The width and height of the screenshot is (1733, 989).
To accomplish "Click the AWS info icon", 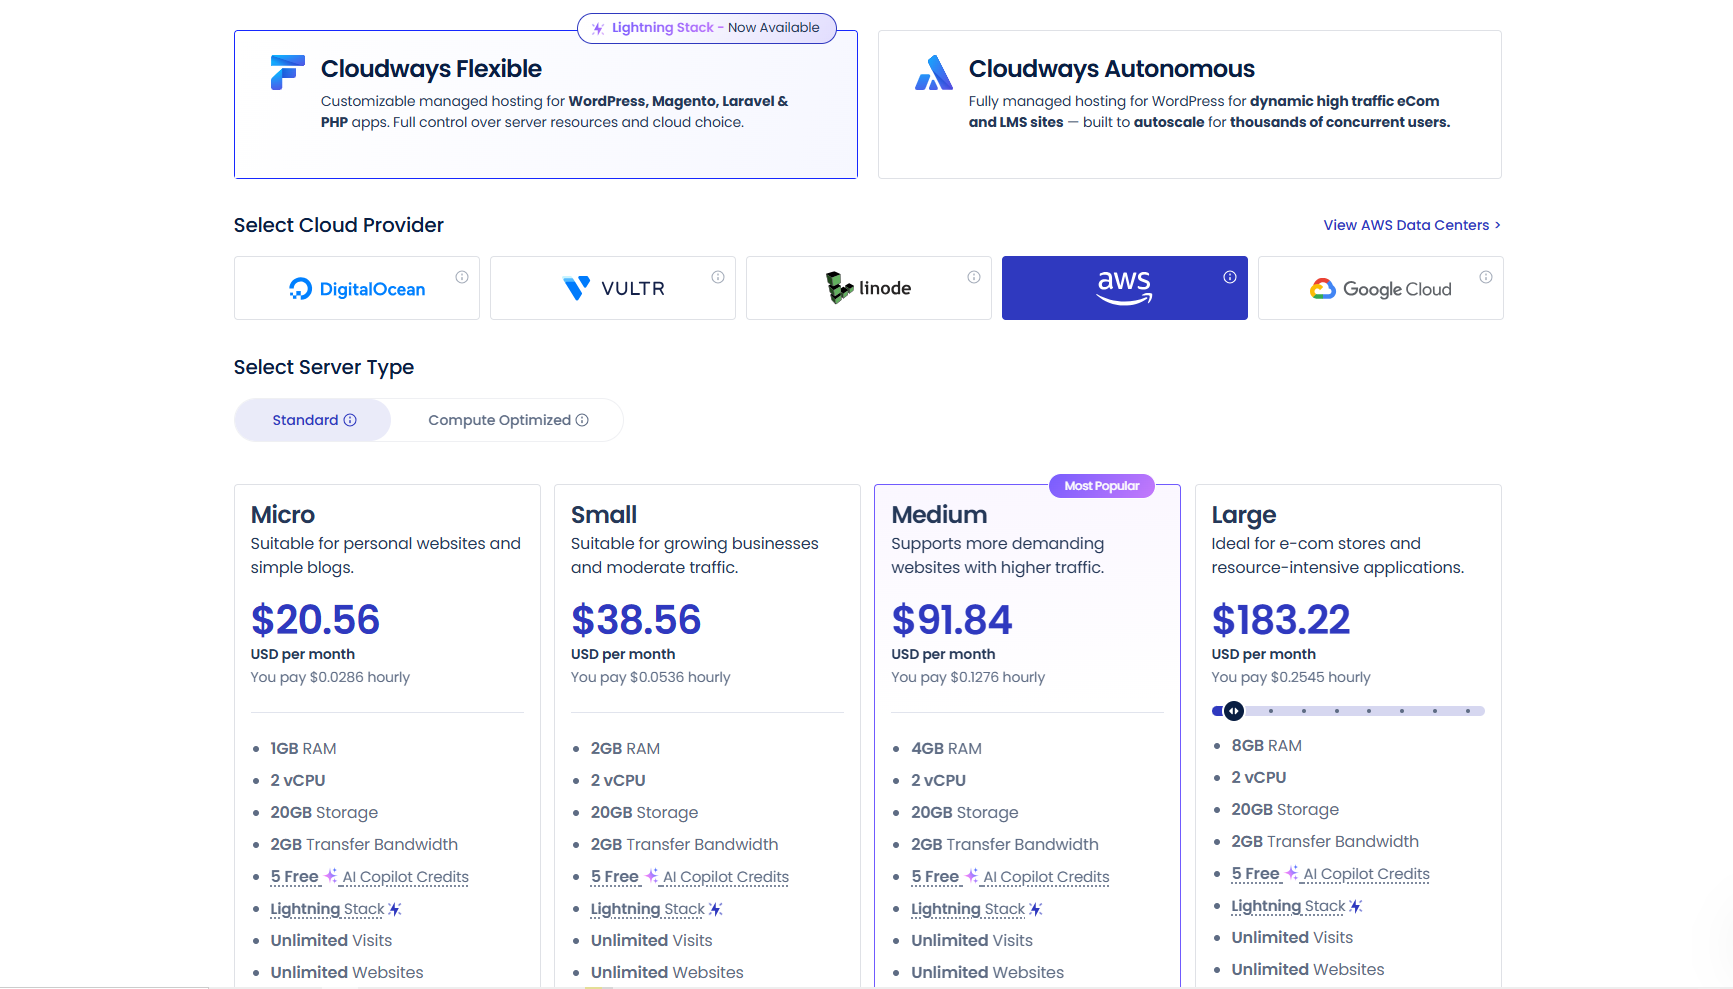I will click(1230, 277).
